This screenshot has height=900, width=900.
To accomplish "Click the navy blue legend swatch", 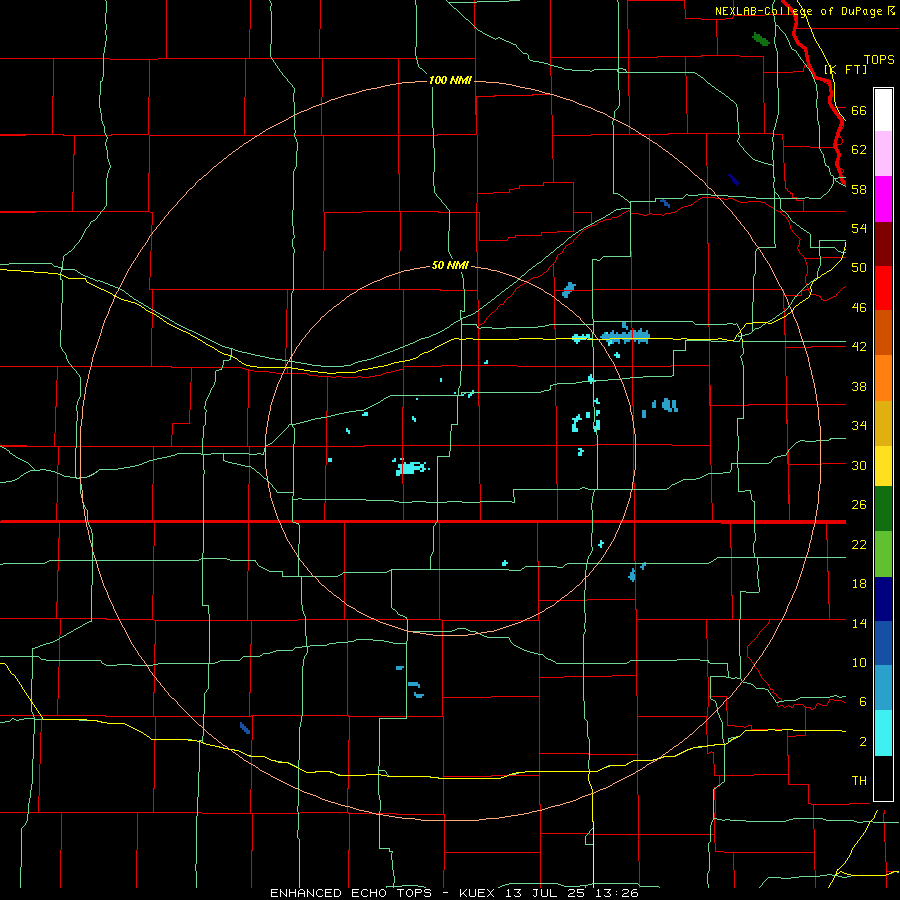I will point(883,599).
